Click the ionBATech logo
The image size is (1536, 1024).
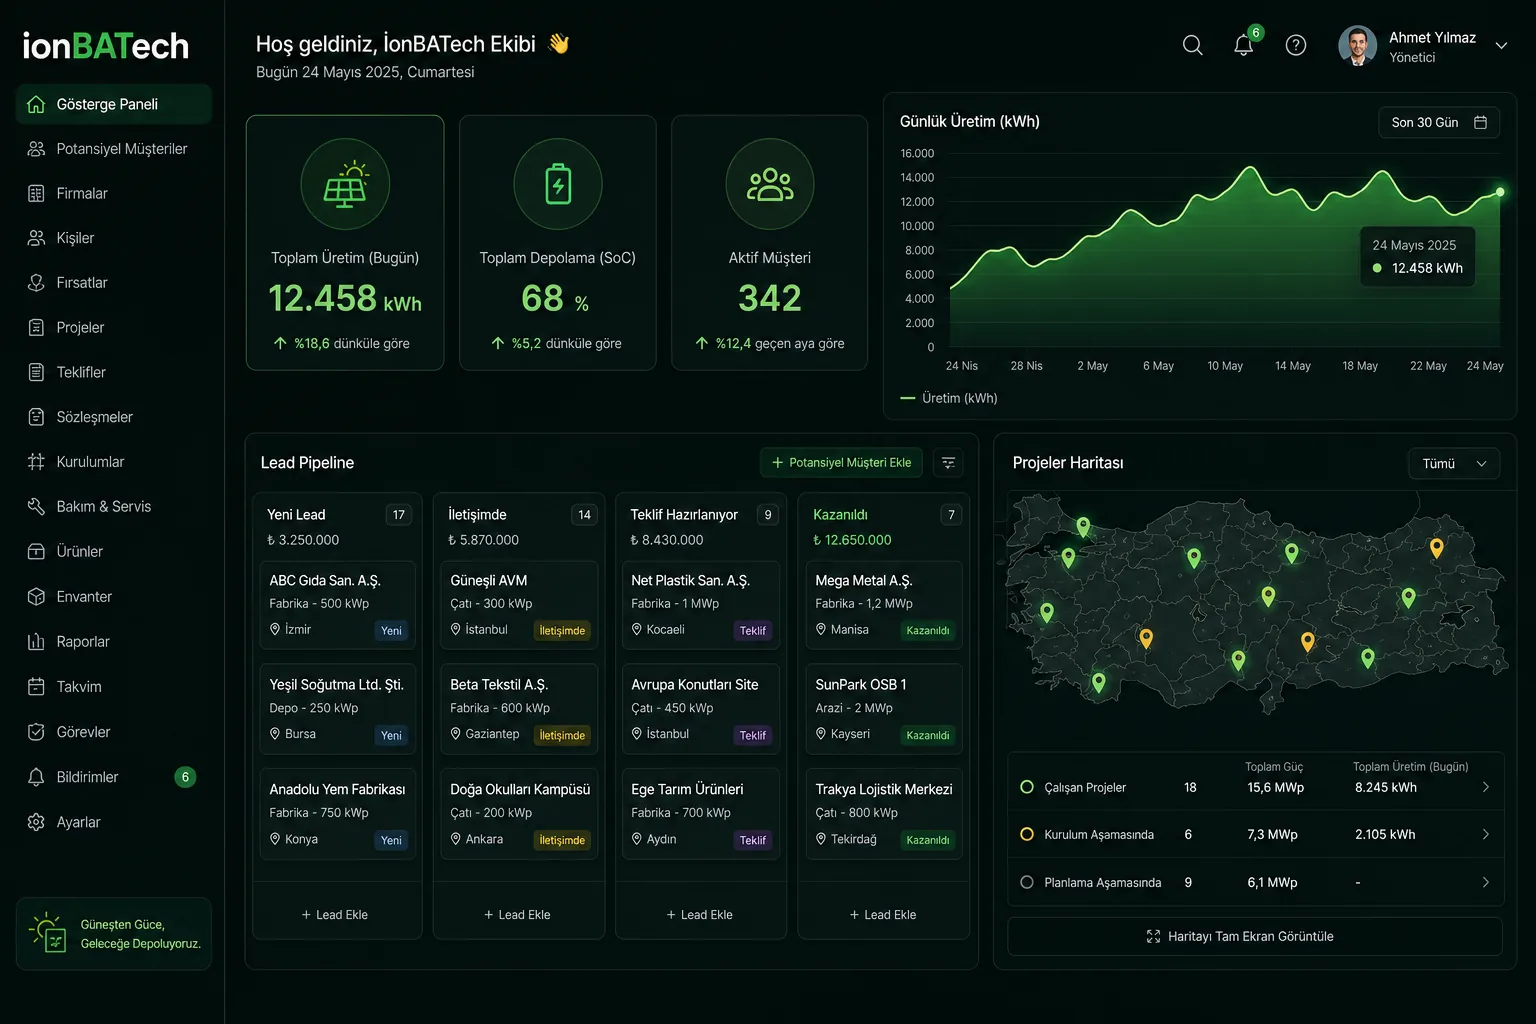click(106, 45)
